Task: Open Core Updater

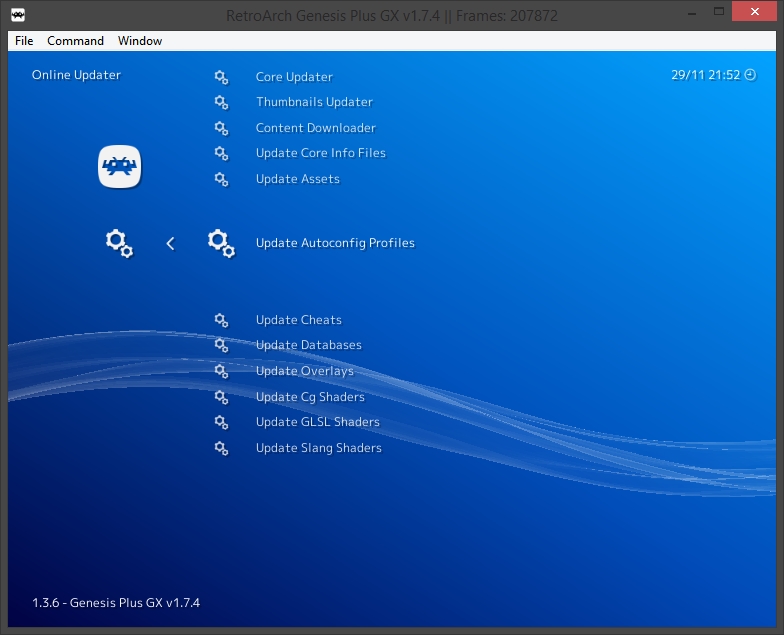Action: (294, 77)
